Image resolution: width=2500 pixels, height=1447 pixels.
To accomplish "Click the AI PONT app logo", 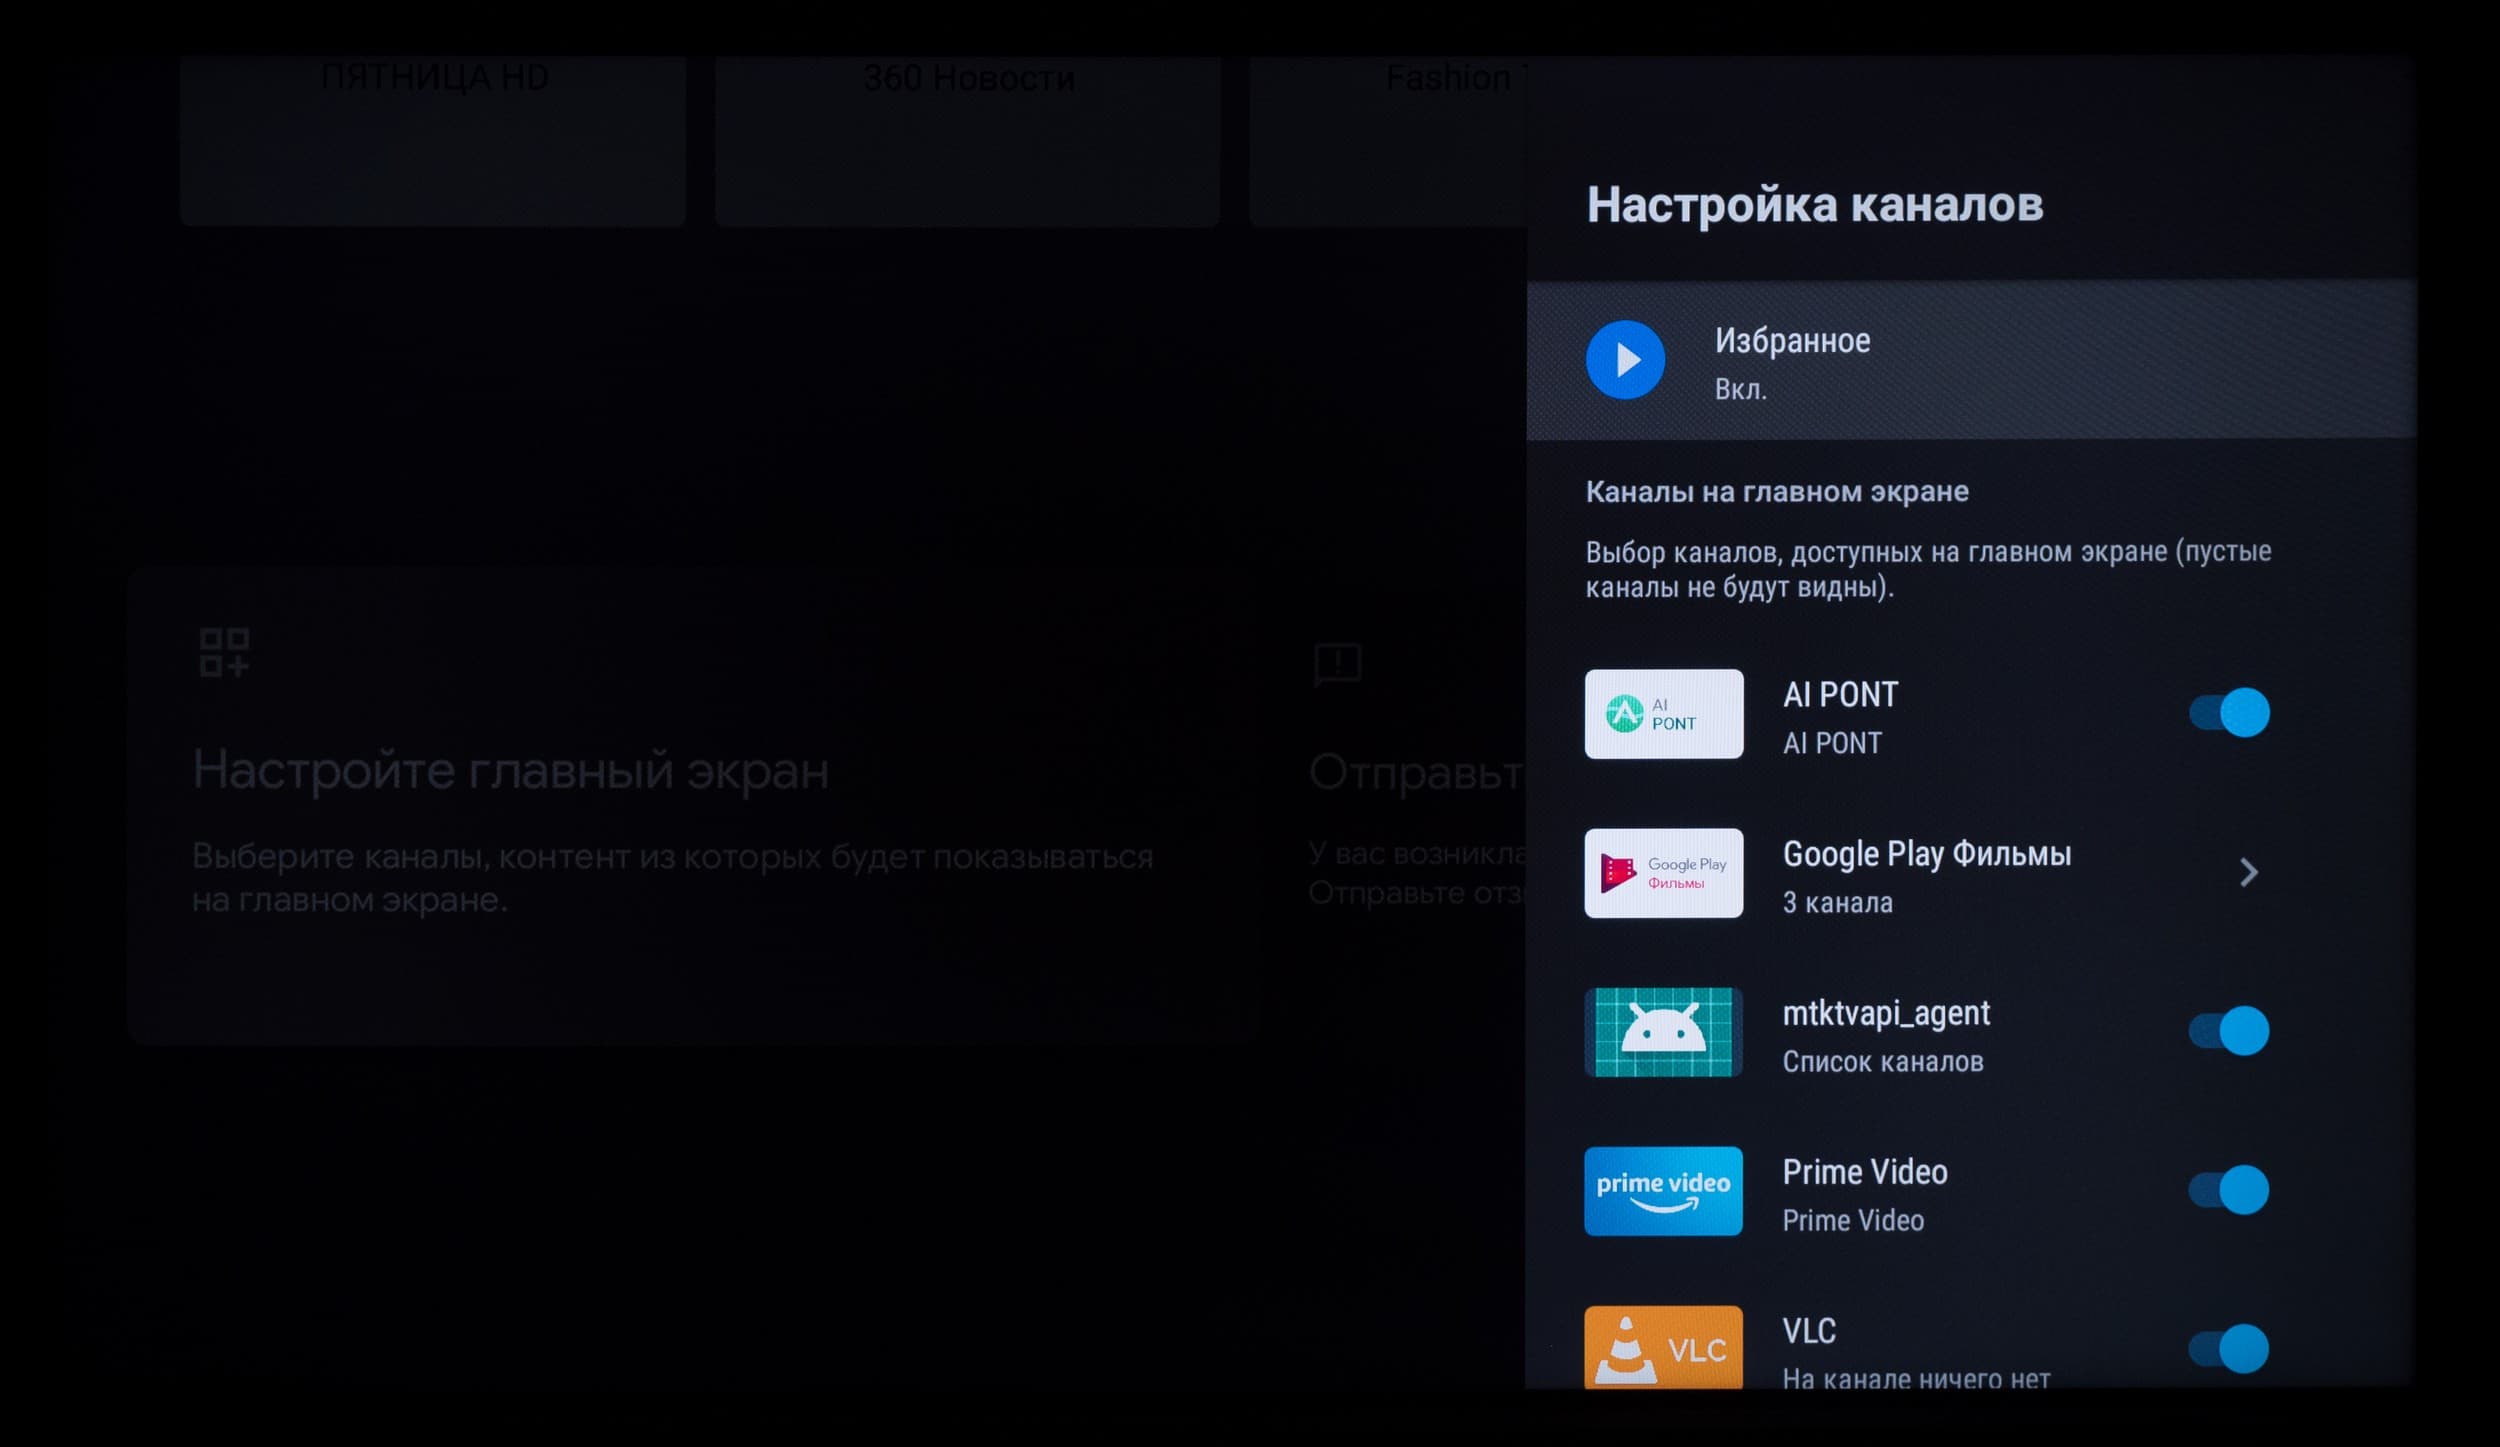I will click(x=1663, y=714).
